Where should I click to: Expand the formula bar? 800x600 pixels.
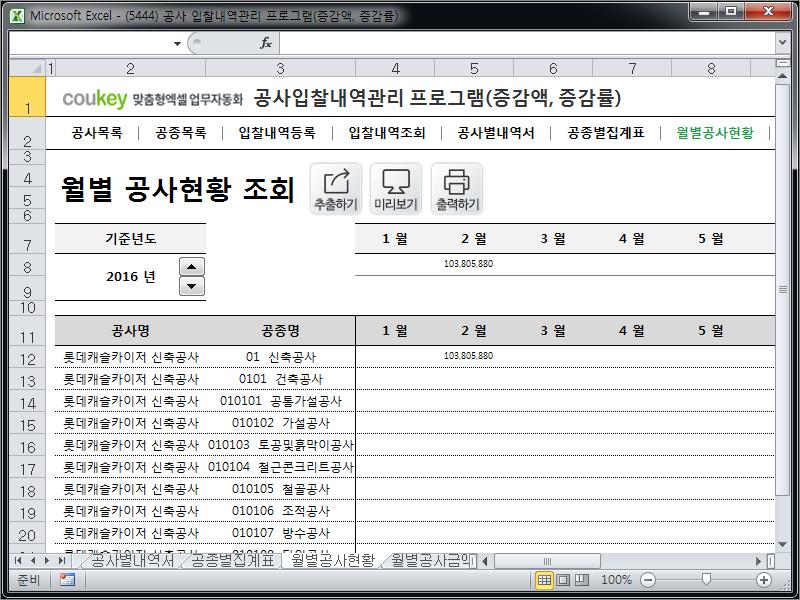pos(782,43)
